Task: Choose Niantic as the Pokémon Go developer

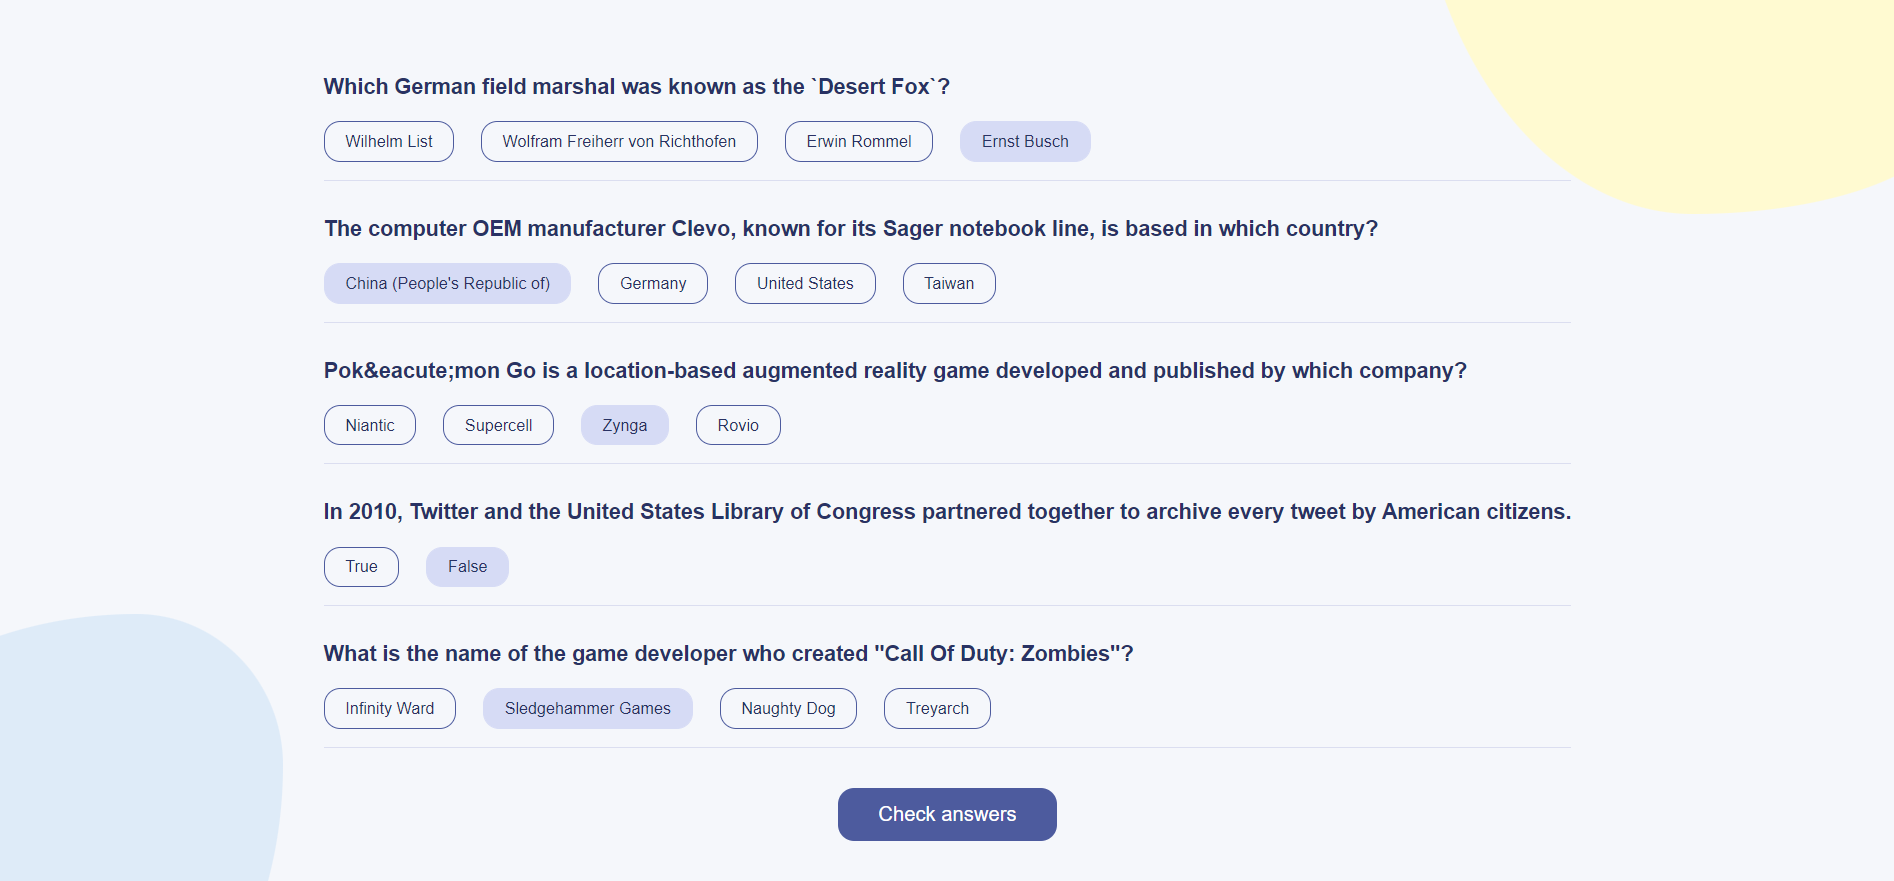Action: pos(370,426)
